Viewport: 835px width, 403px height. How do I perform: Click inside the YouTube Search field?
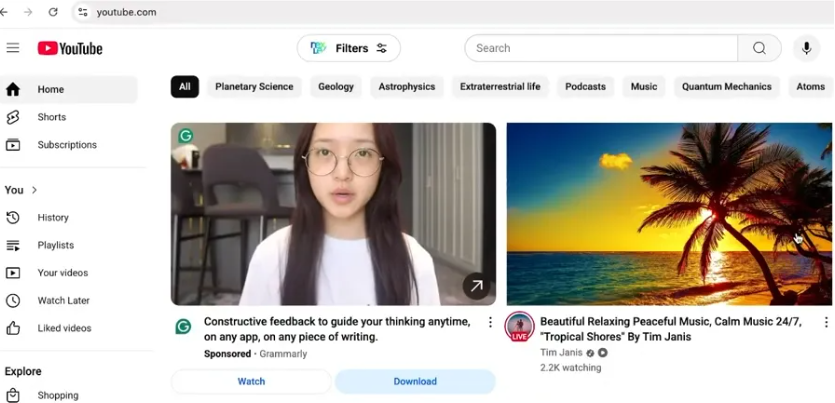(x=601, y=48)
